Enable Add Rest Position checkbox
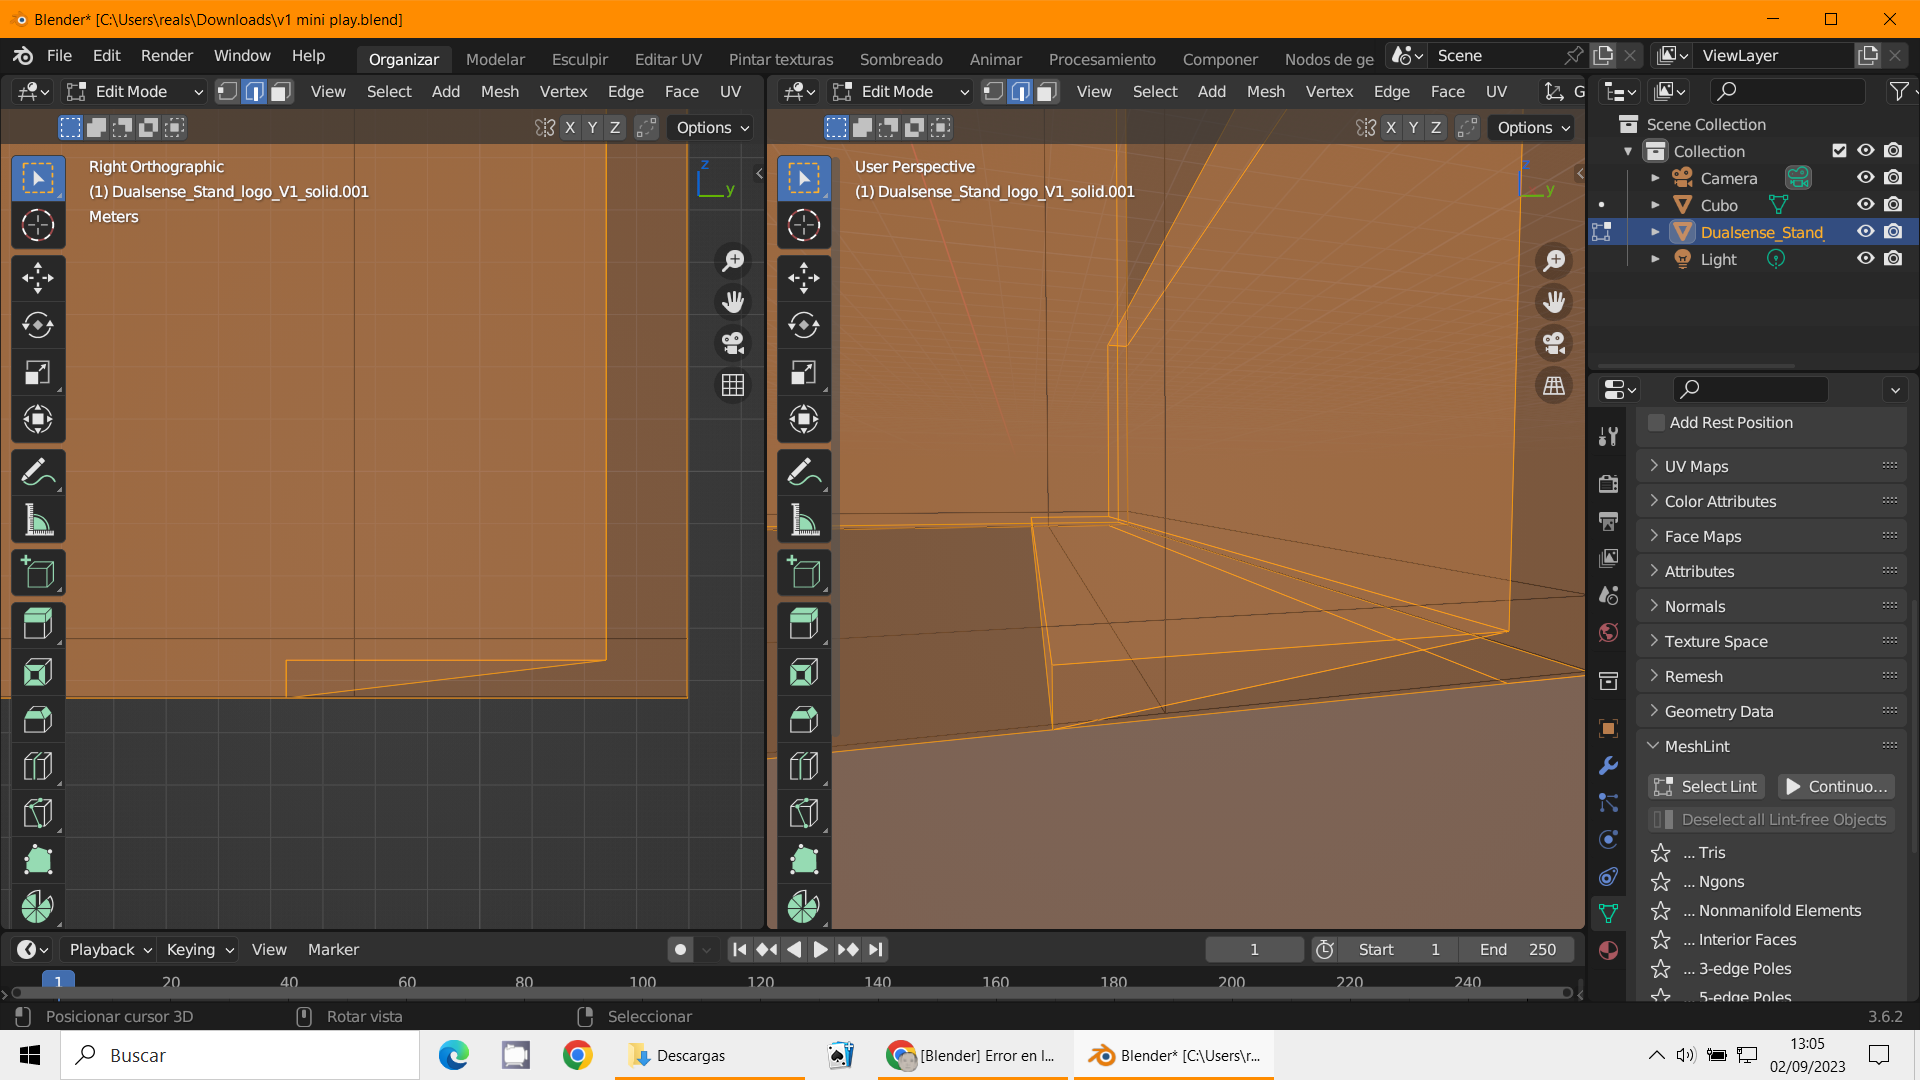The width and height of the screenshot is (1920, 1080). pos(1657,423)
